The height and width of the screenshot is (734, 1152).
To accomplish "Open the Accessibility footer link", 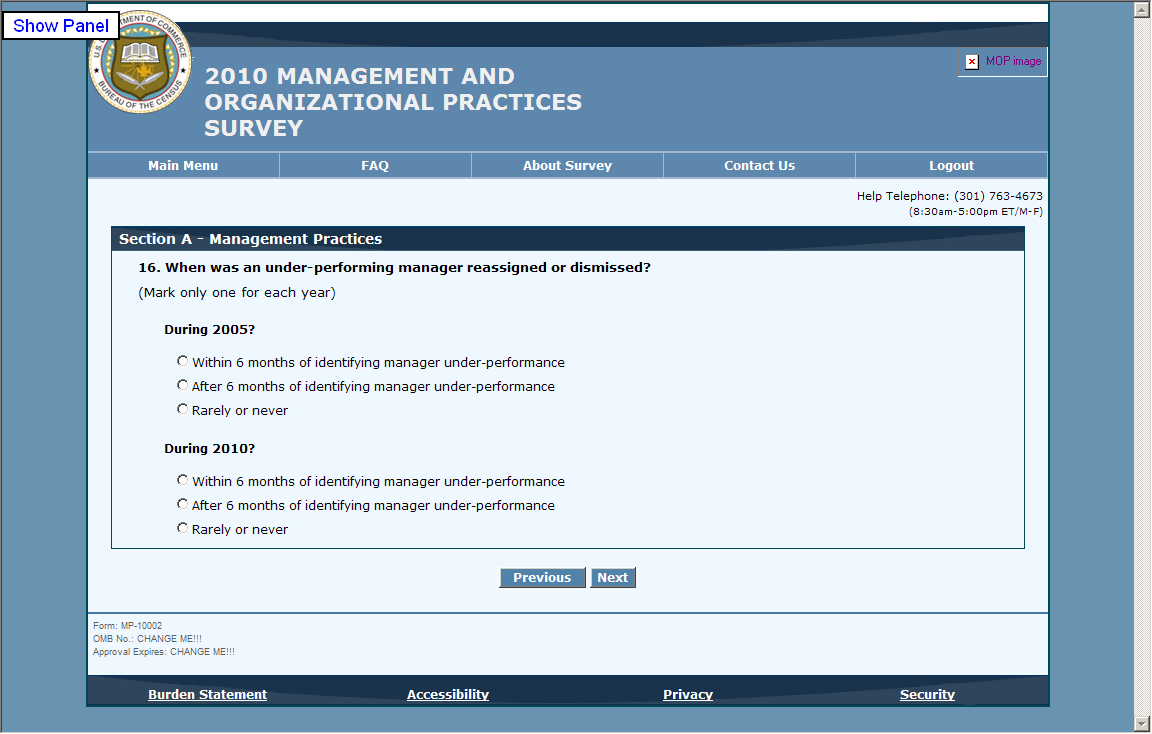I will (x=447, y=695).
